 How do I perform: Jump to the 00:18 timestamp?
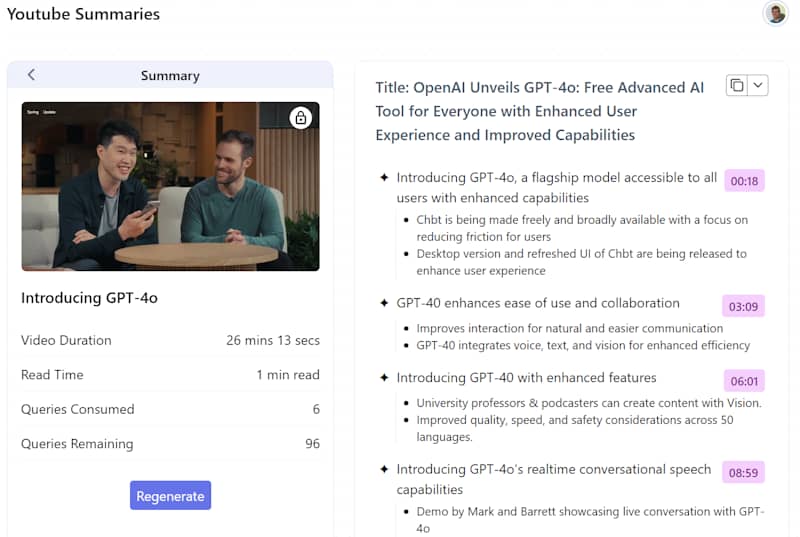(x=744, y=181)
